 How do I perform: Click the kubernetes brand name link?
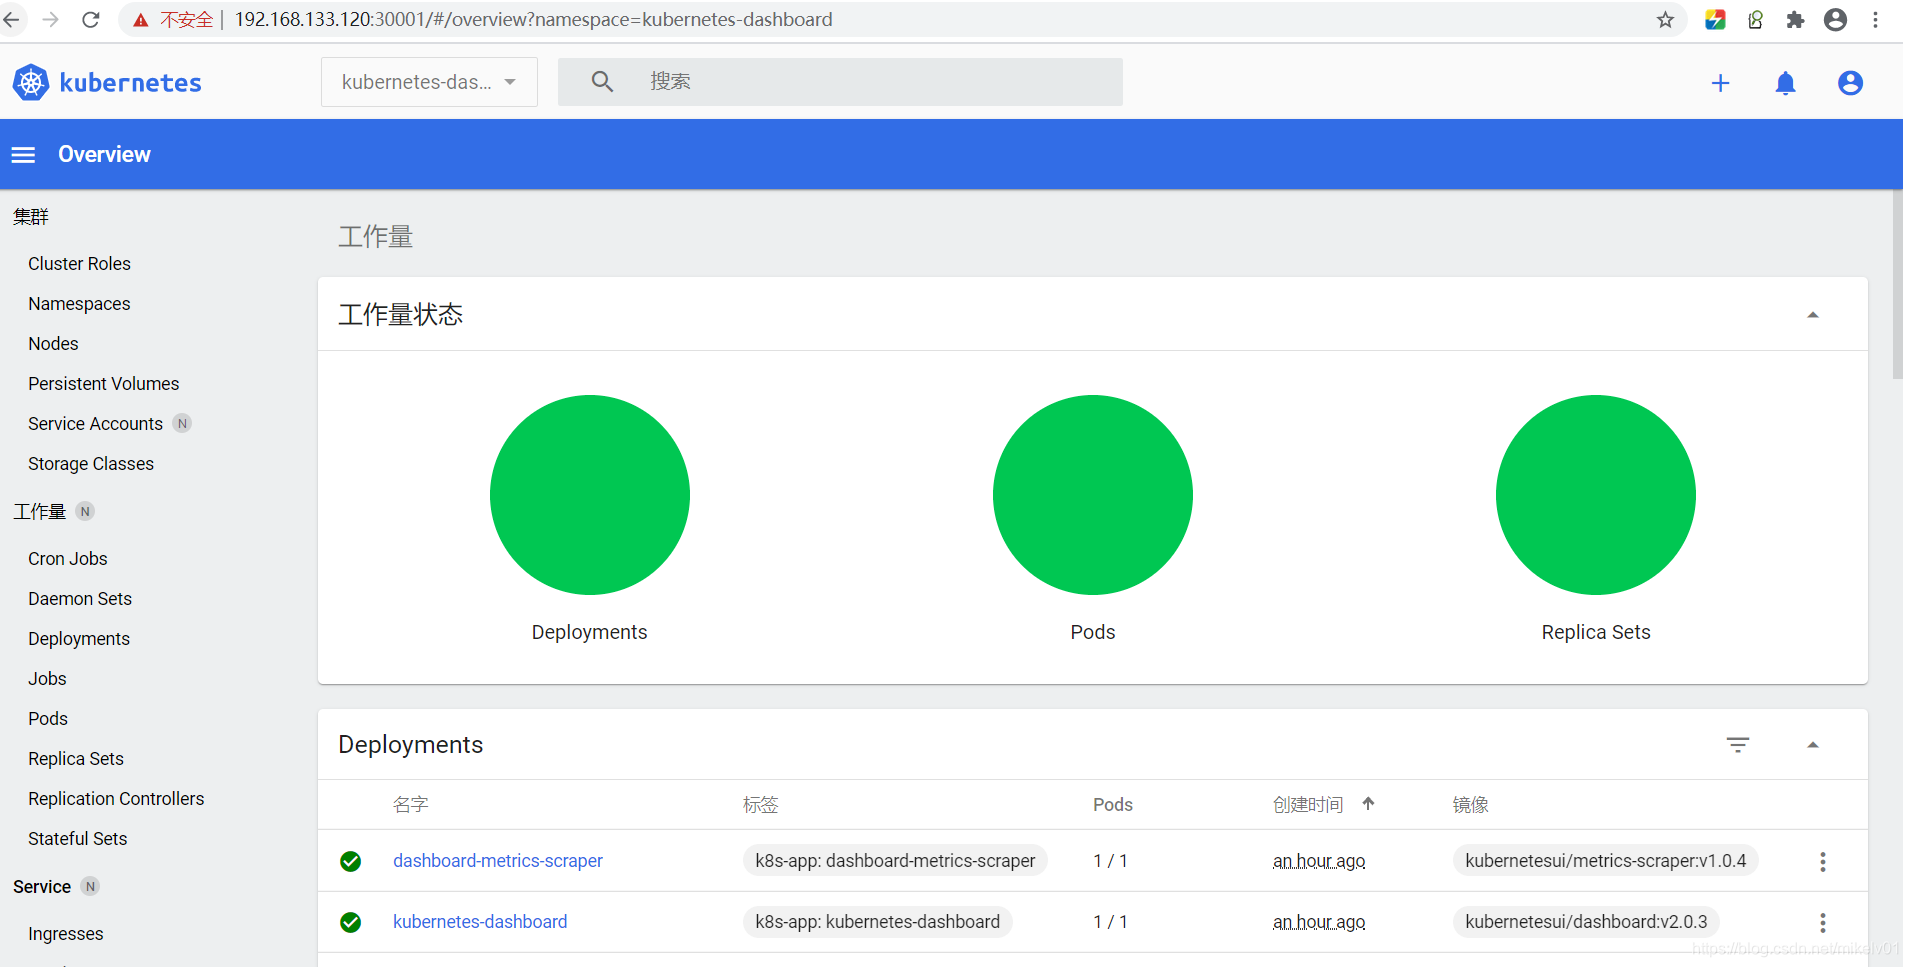click(x=131, y=83)
